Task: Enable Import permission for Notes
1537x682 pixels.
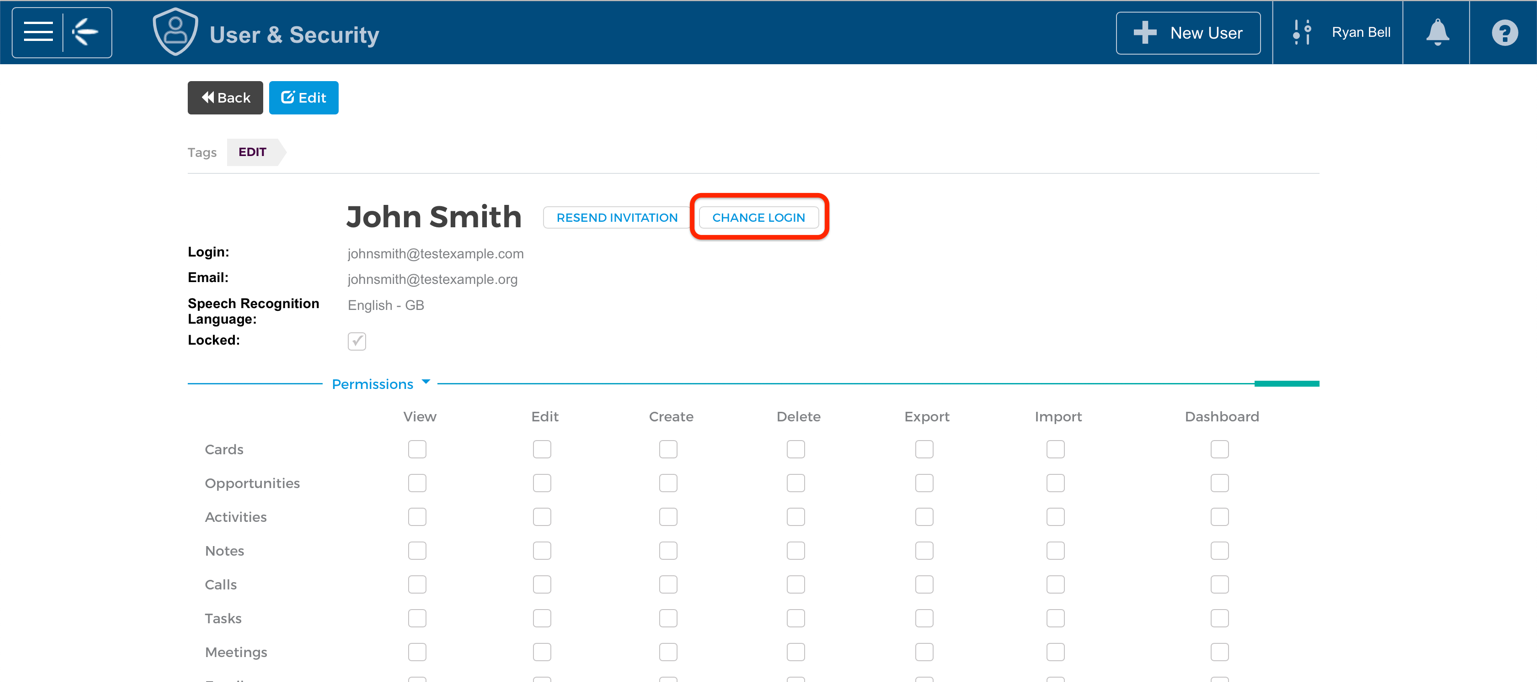Action: [x=1055, y=550]
